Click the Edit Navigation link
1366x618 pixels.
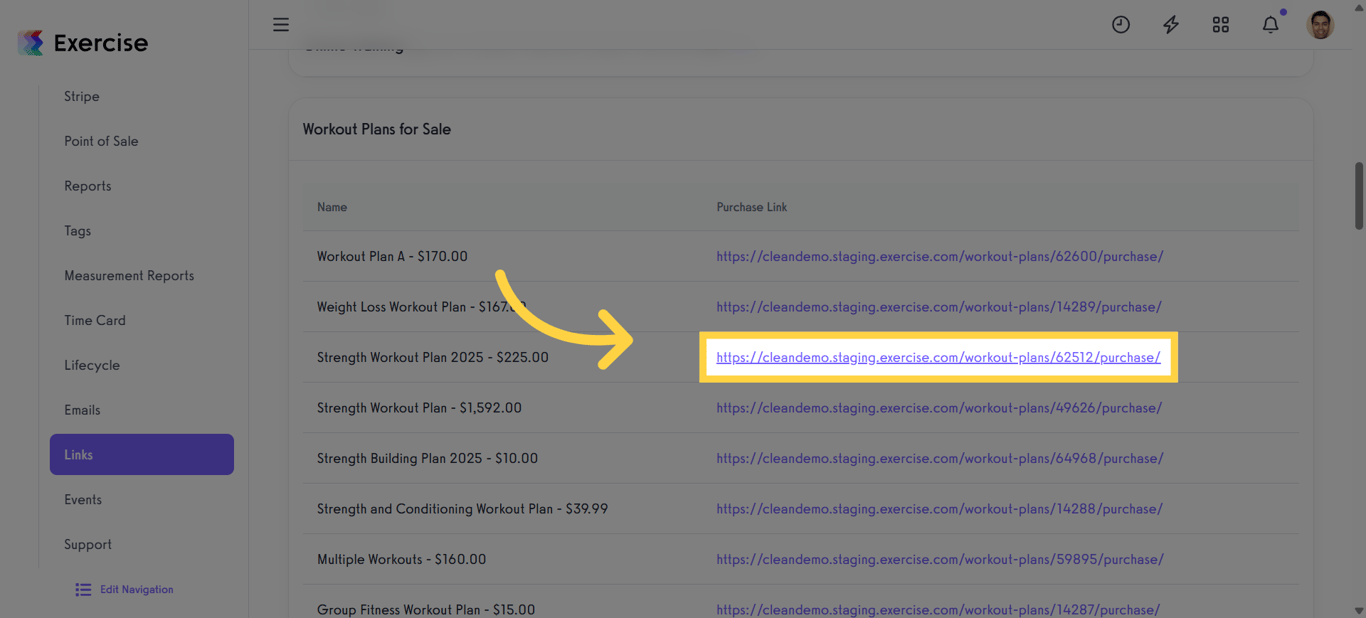tap(137, 590)
